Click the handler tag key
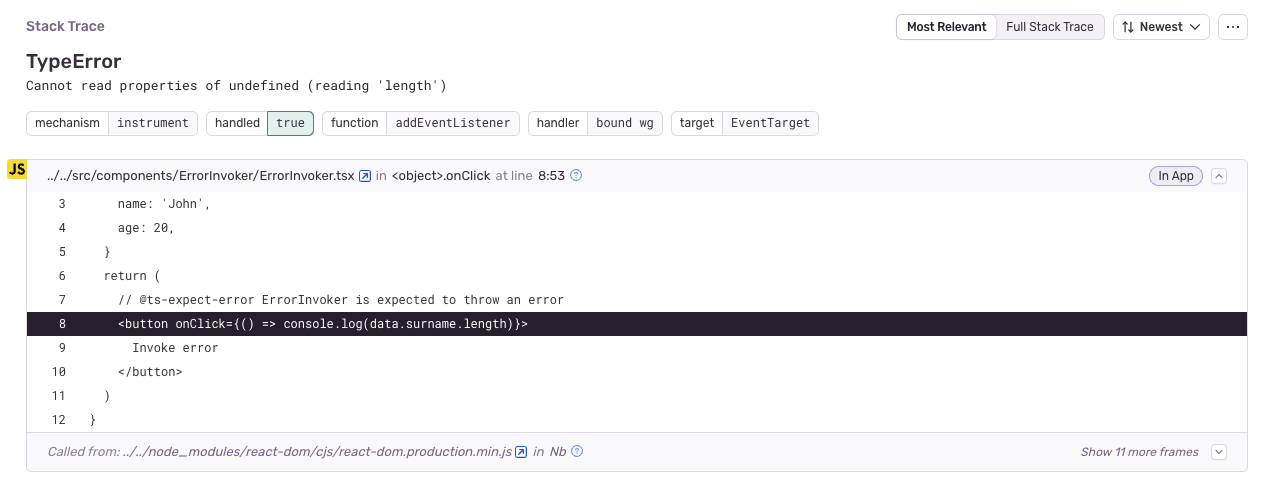This screenshot has width=1274, height=500. (x=558, y=123)
